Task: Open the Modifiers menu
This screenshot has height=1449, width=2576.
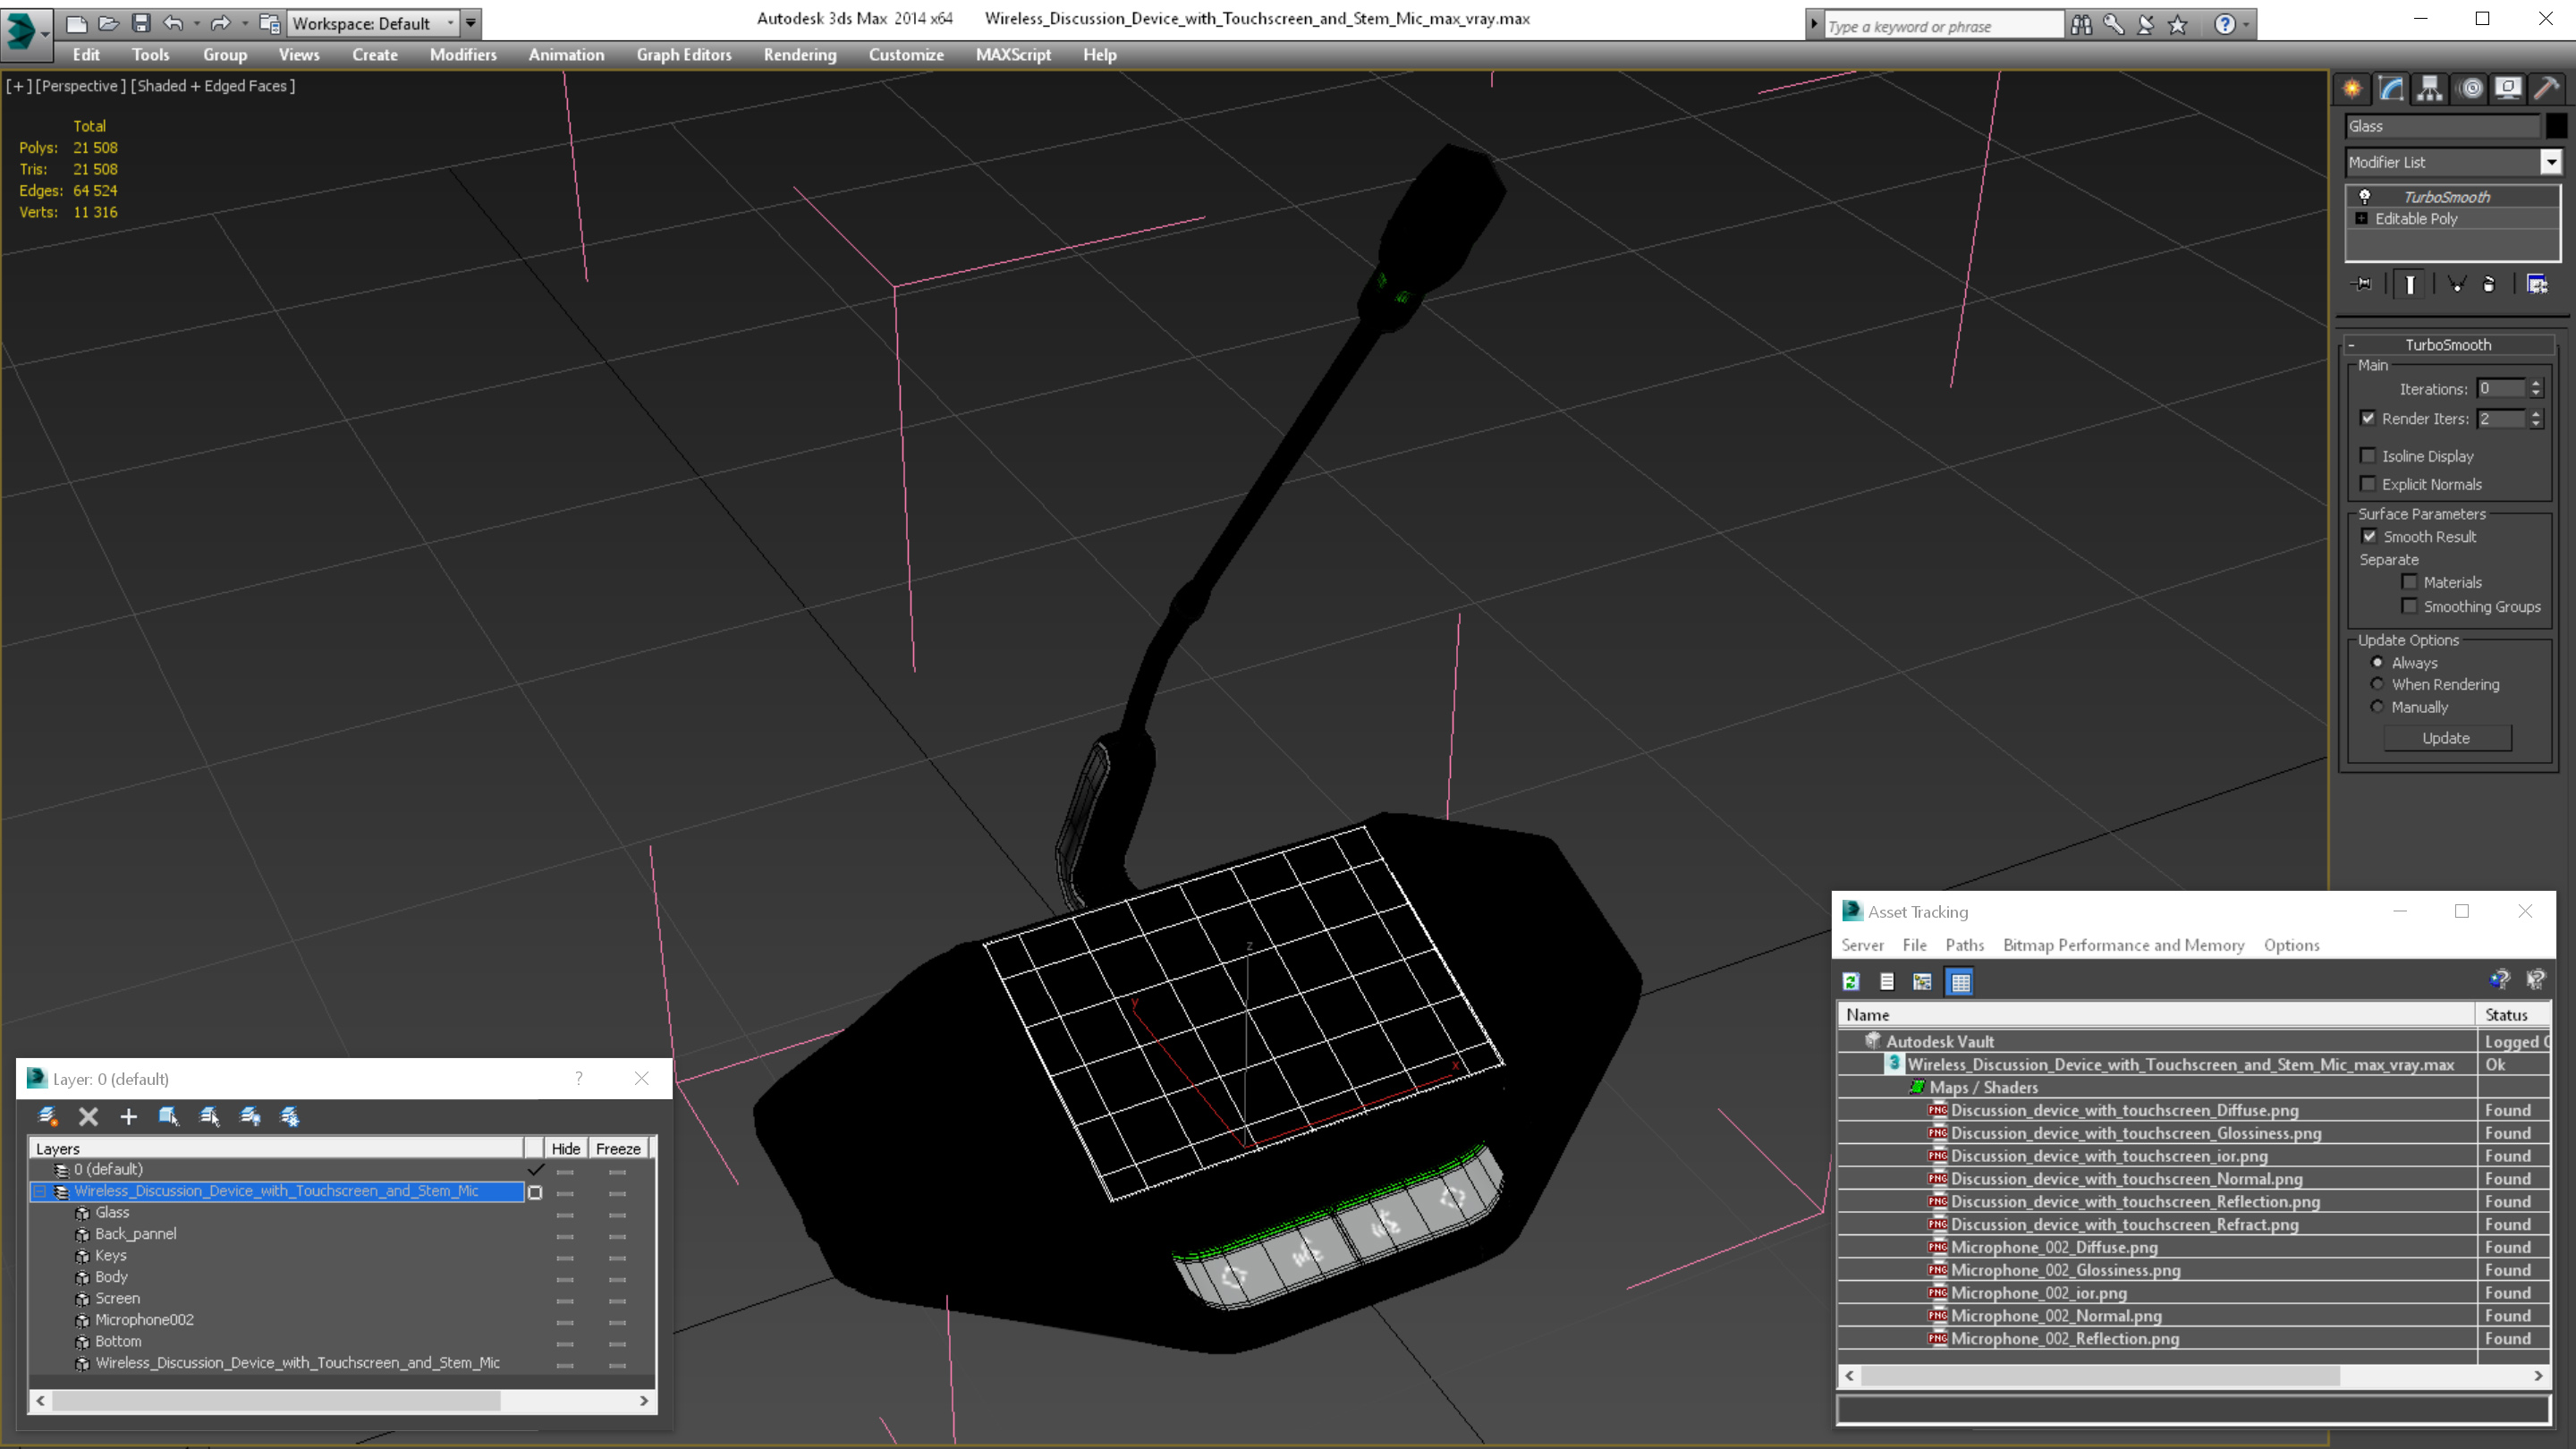Action: tap(463, 55)
